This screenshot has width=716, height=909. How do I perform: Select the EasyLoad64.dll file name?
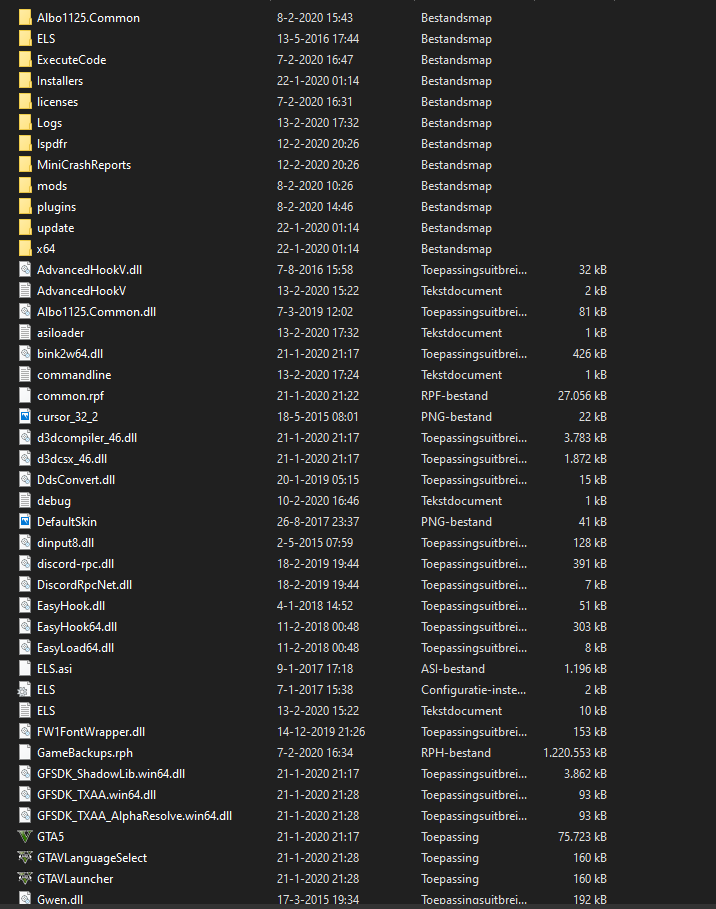[75, 648]
